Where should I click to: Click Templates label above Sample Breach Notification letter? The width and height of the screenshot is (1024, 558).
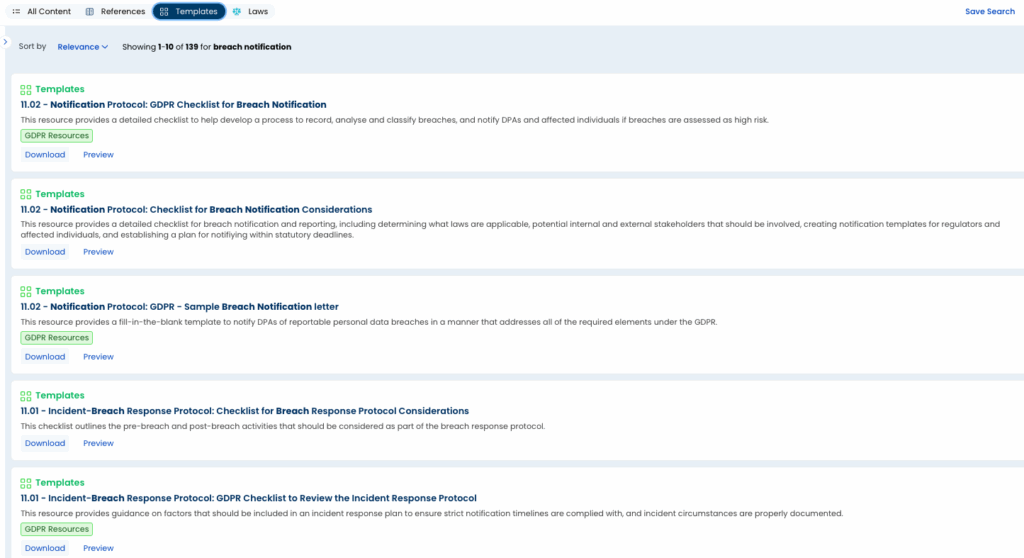59,291
